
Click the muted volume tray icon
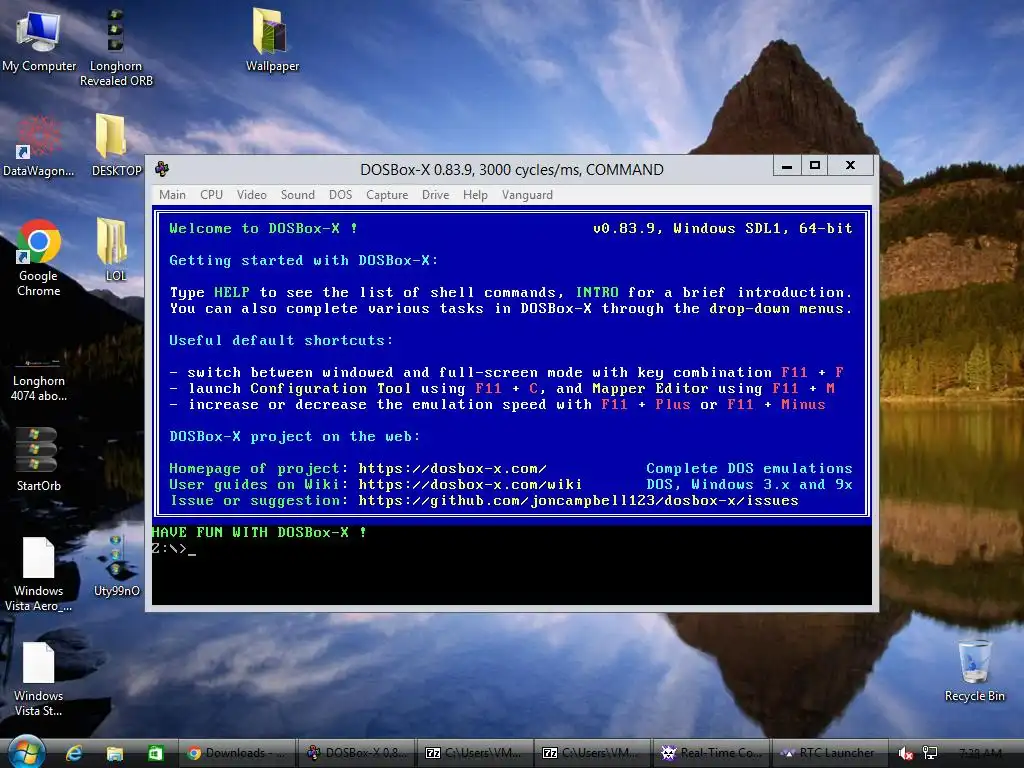[905, 754]
